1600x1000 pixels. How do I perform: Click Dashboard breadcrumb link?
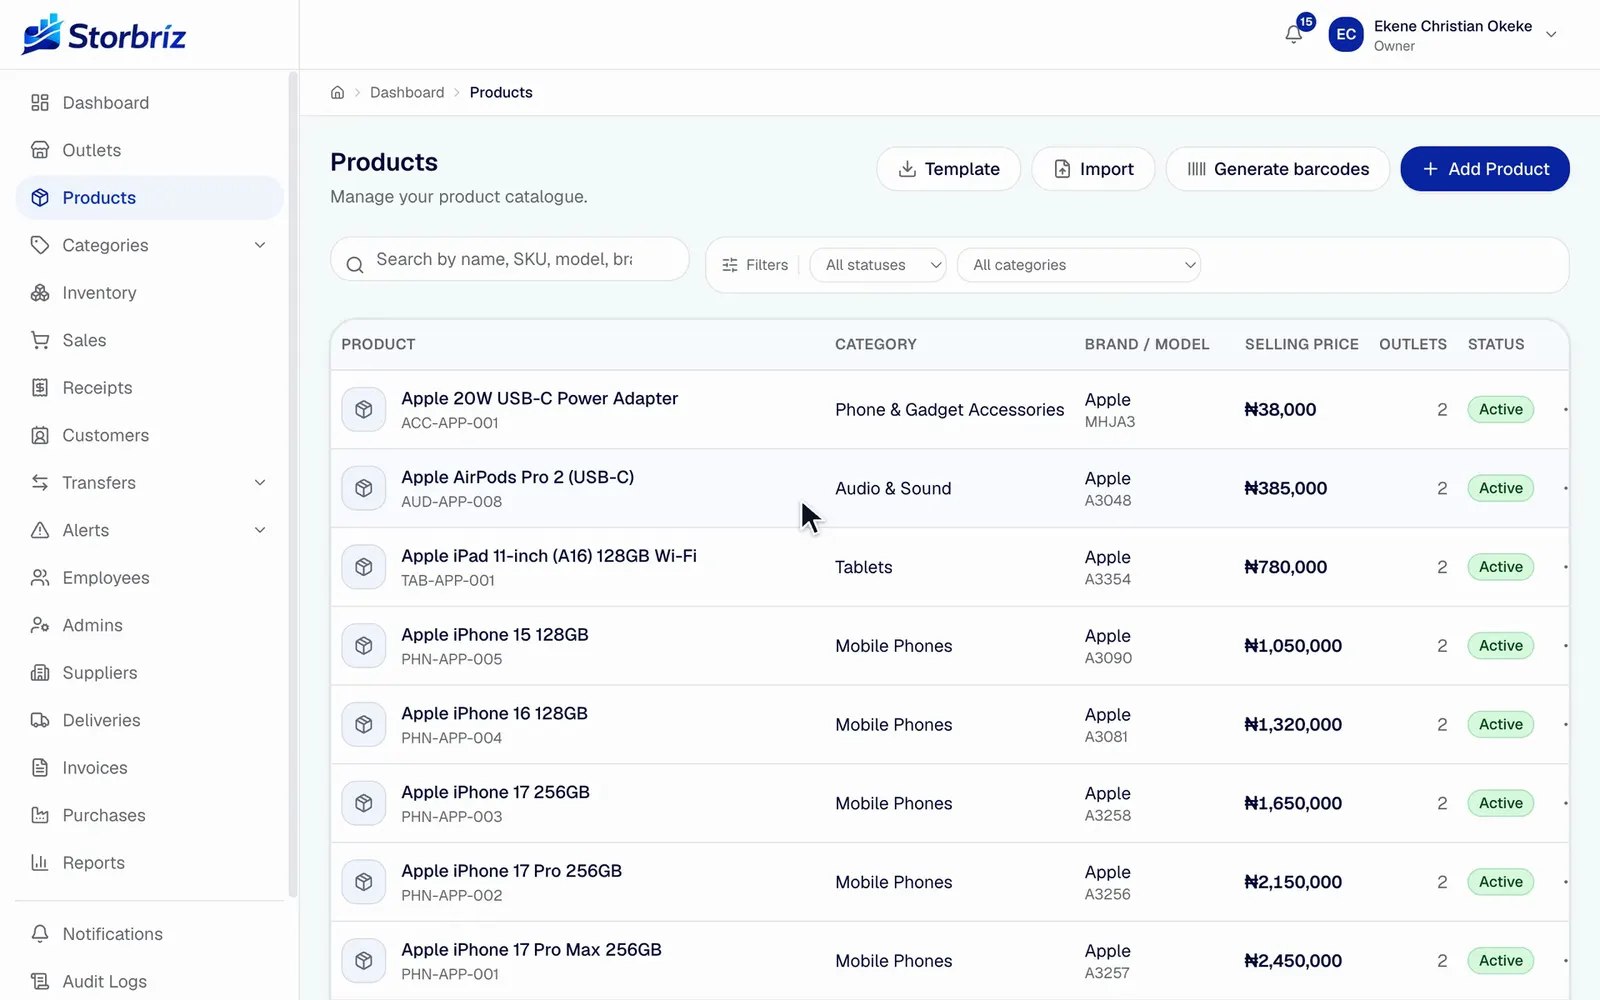pyautogui.click(x=407, y=92)
